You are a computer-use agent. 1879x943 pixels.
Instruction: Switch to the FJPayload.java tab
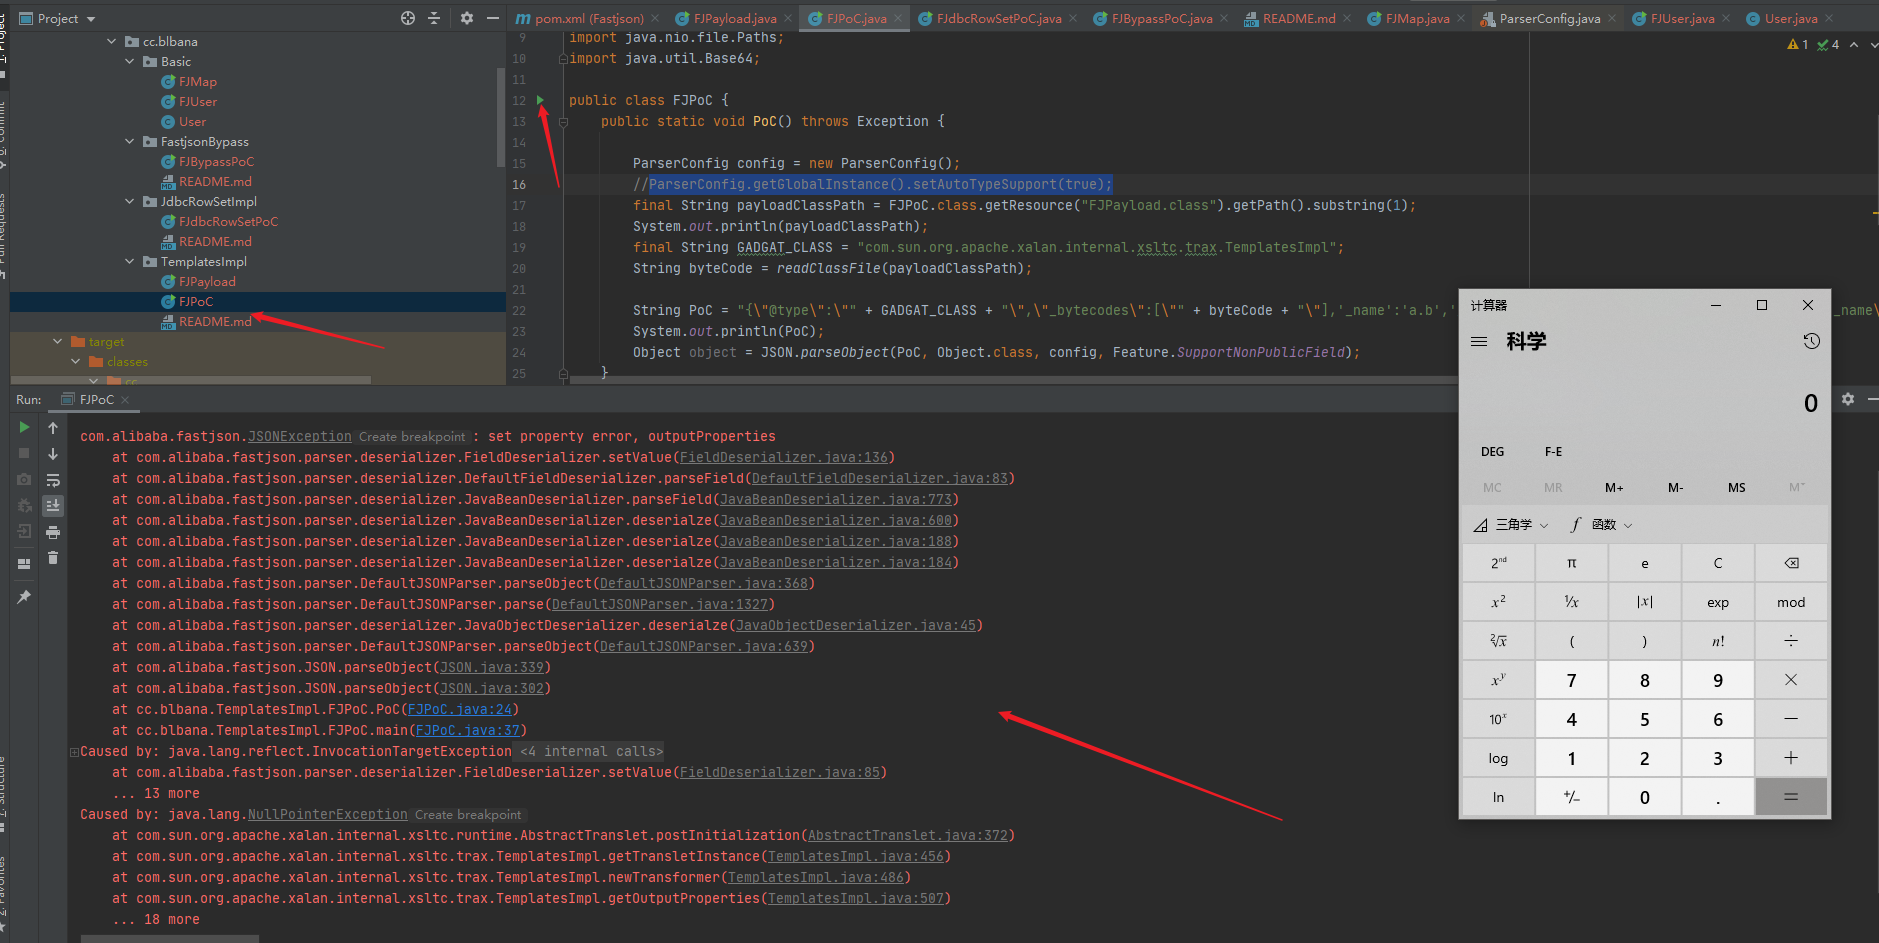735,18
